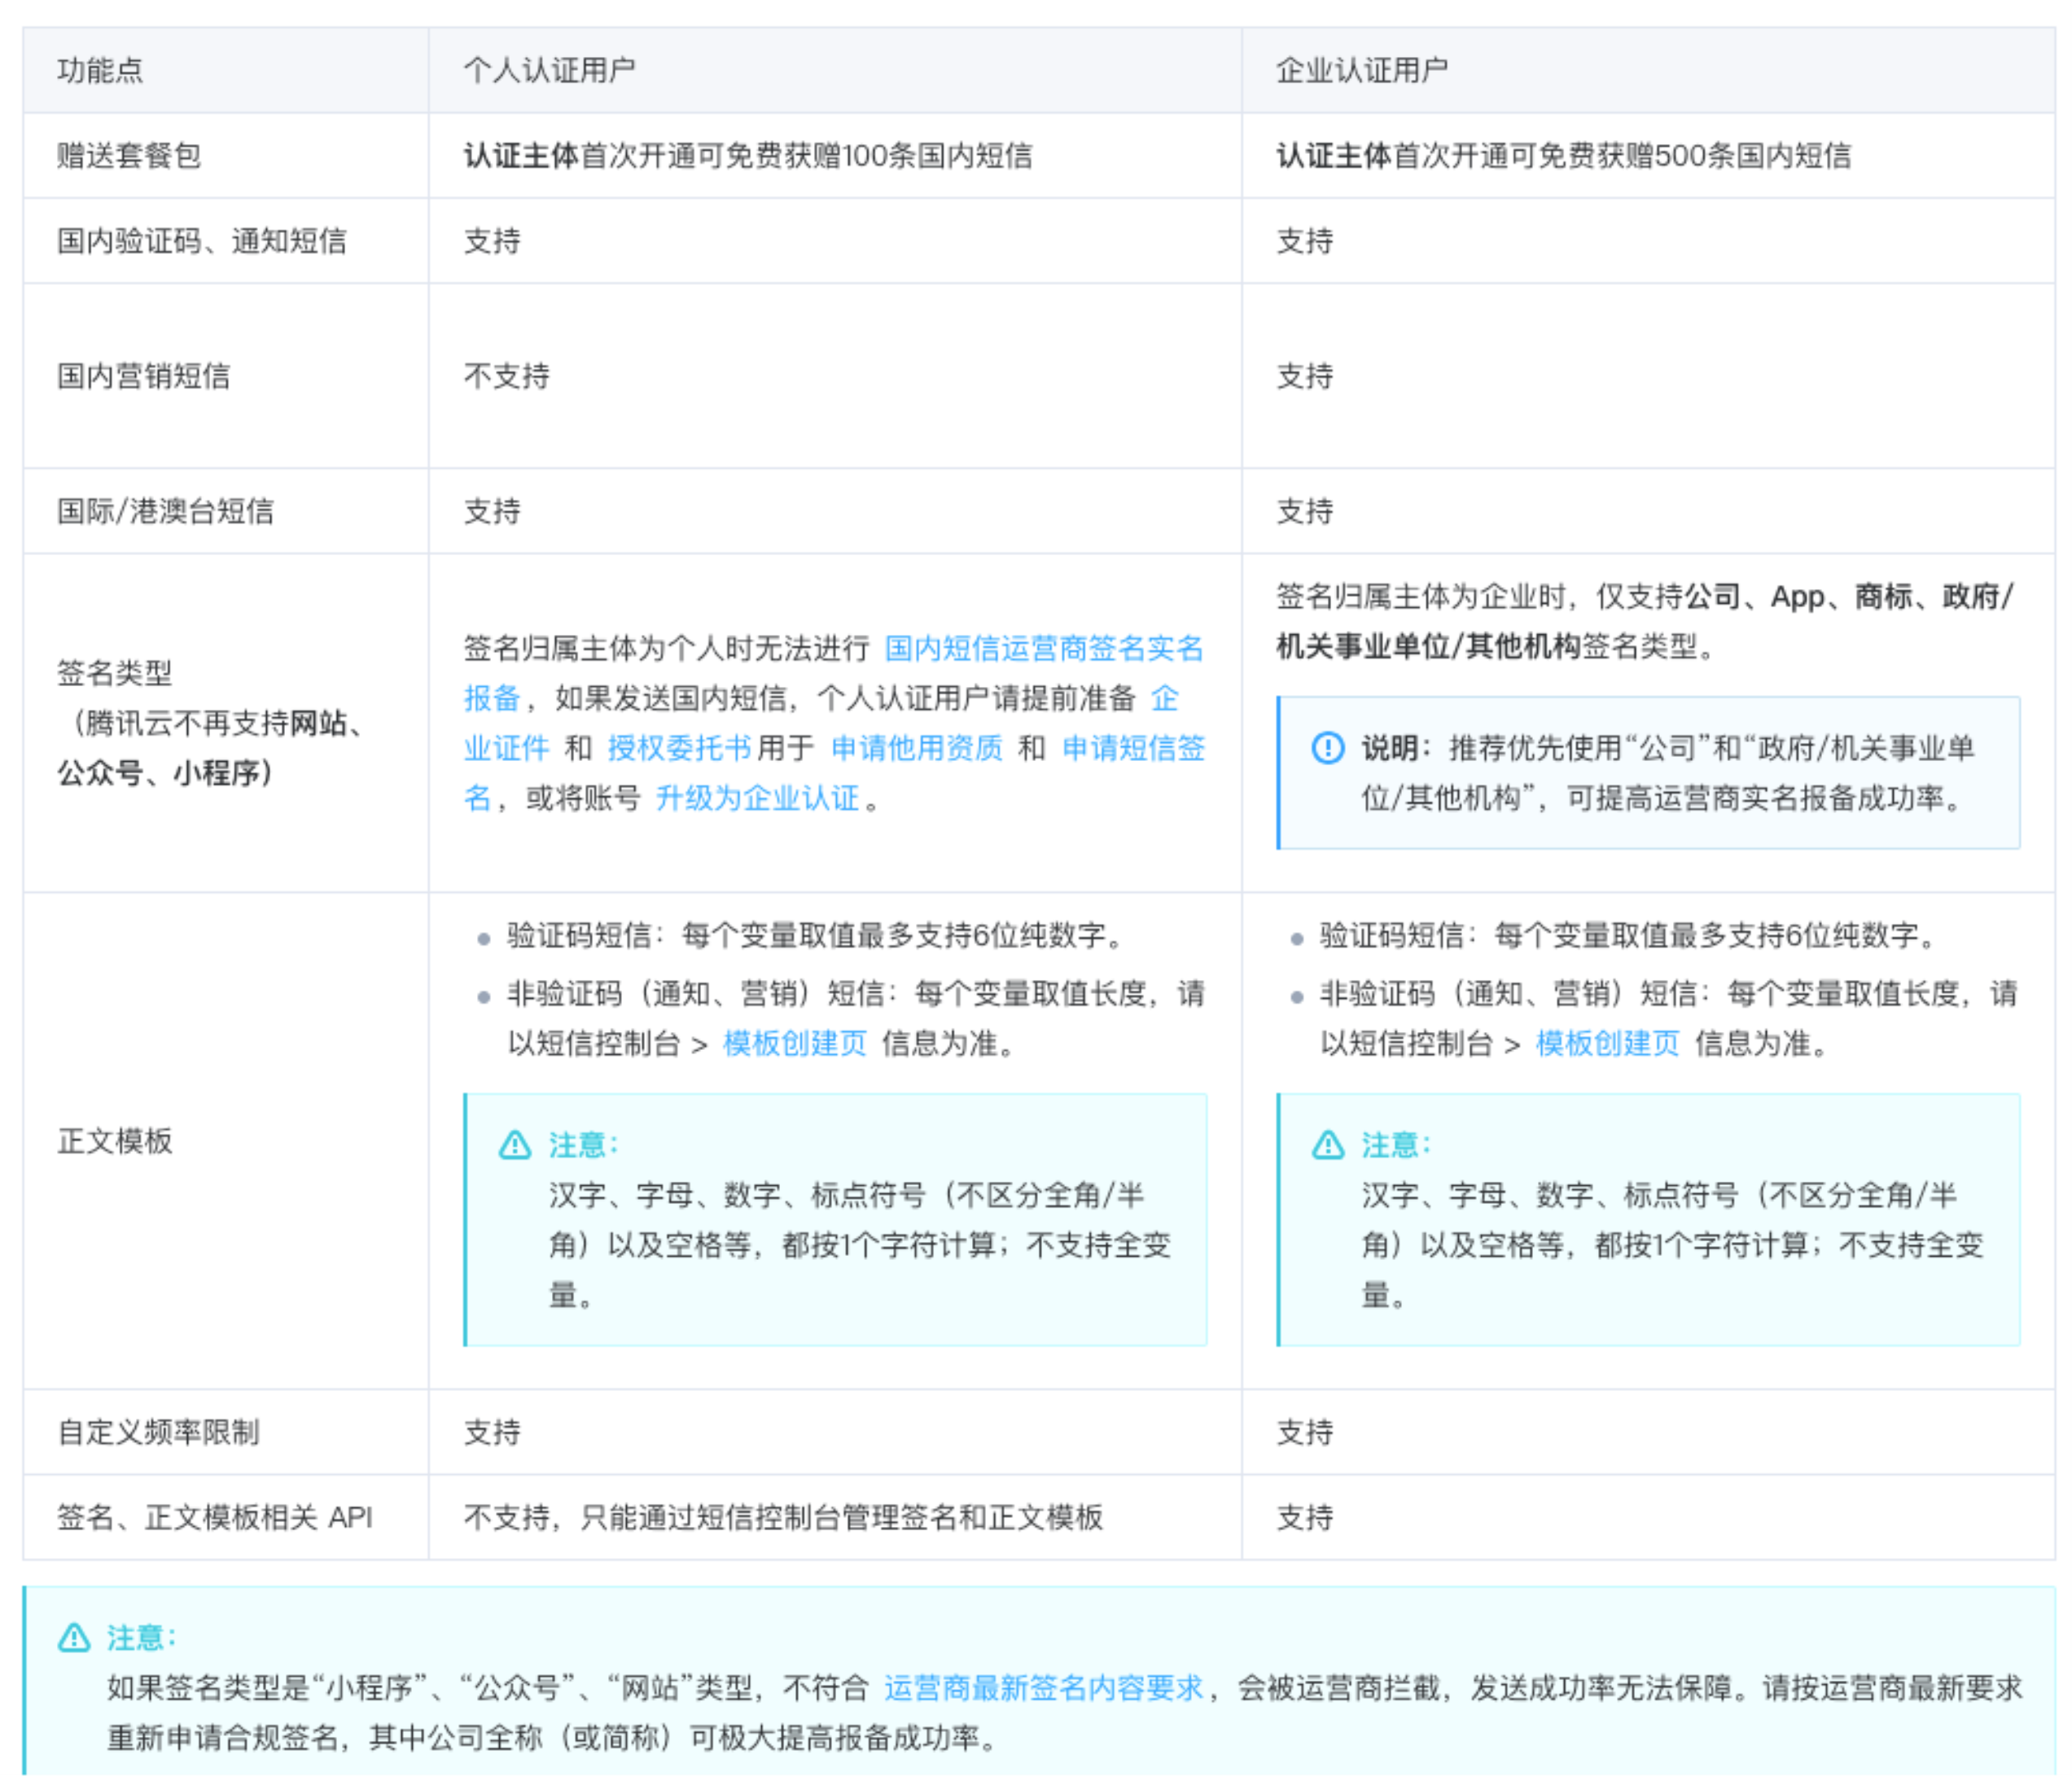2072x1776 pixels.
Task: Click the 功能点 column header
Action: [100, 70]
